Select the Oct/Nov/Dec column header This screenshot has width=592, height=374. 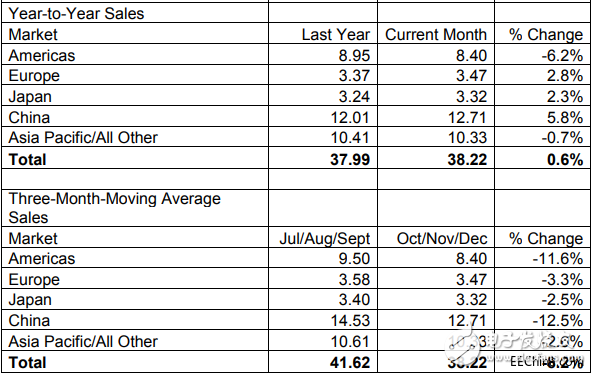(442, 239)
